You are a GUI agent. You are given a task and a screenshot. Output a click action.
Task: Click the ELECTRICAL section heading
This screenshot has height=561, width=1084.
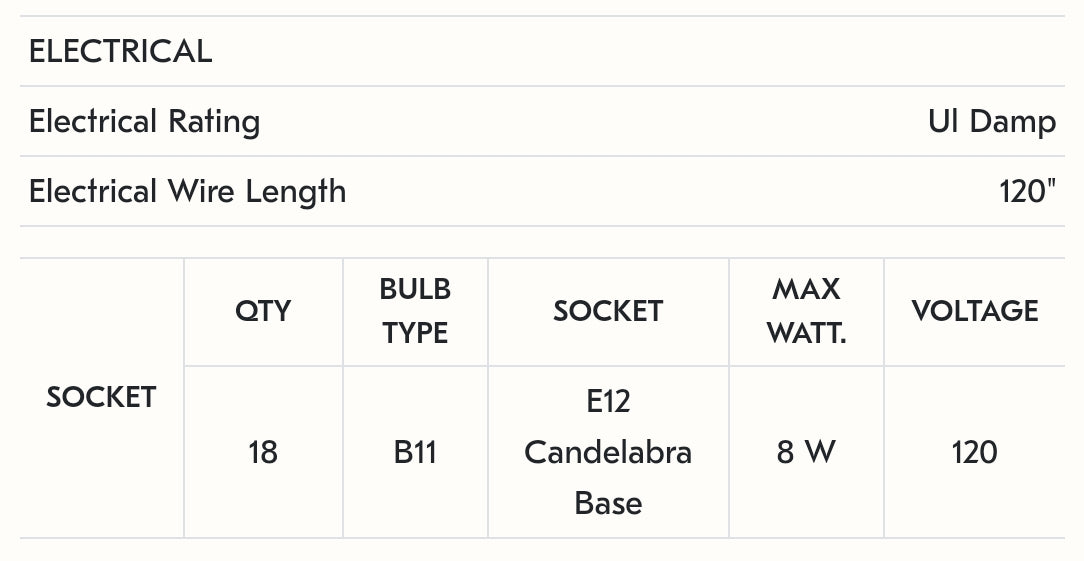[120, 51]
